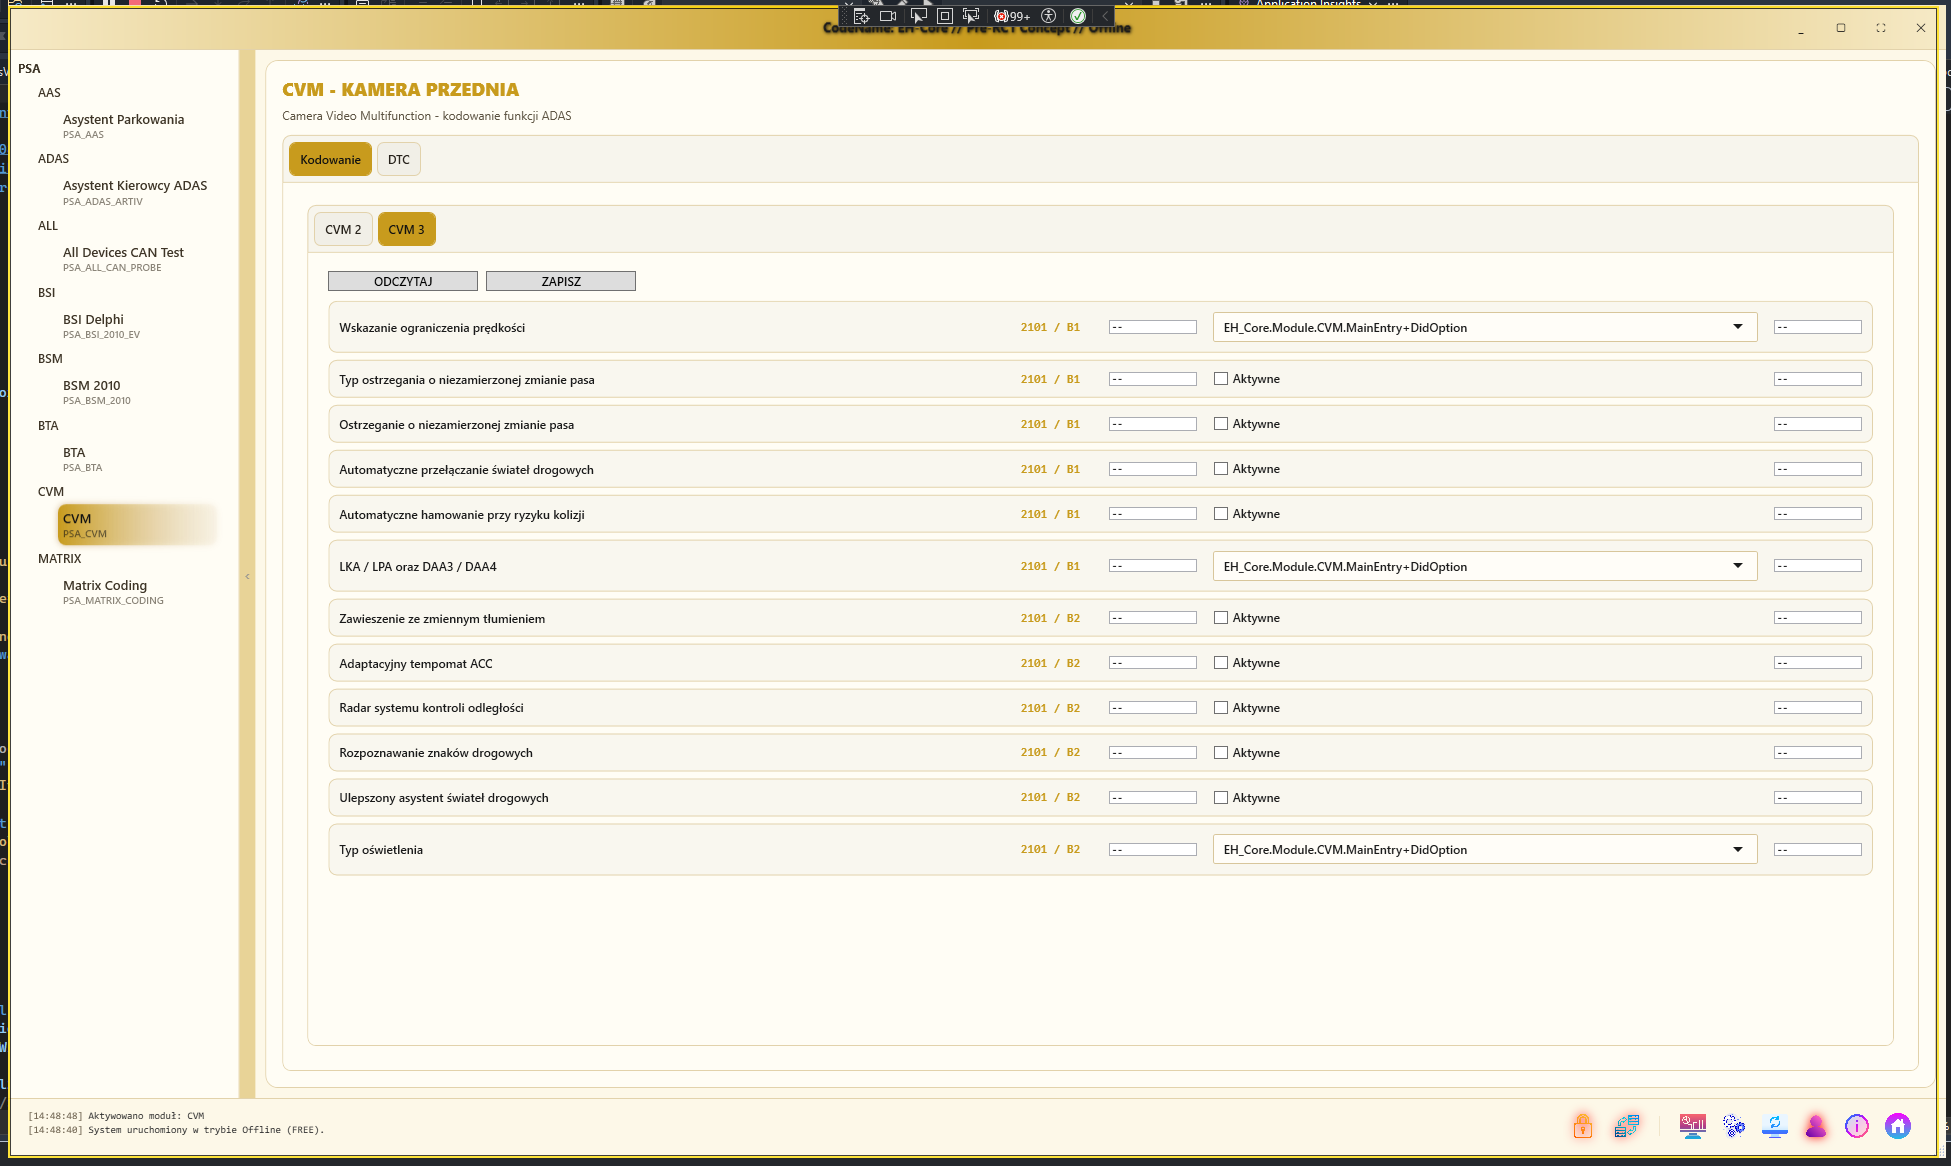This screenshot has width=1951, height=1166.
Task: Switch to the DTC tab
Action: (x=399, y=159)
